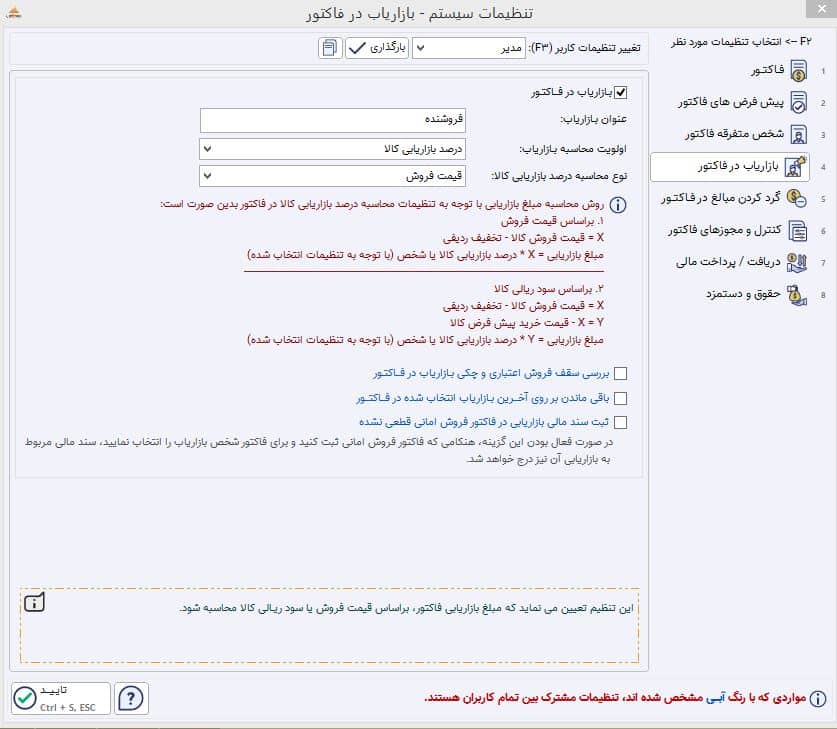This screenshot has height=729, width=837.
Task: Enable باقی ماندن بر روی آخرین بازاریاب checkbox
Action: 620,398
